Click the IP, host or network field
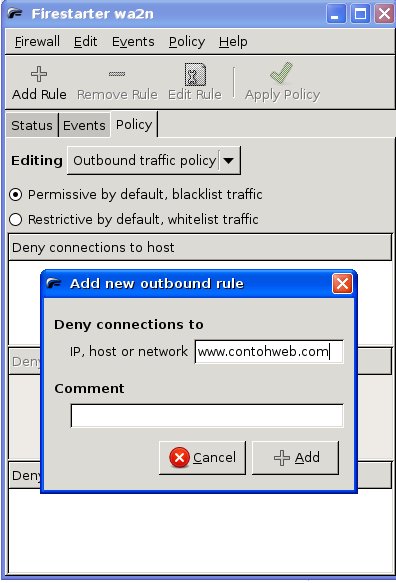Image resolution: width=396 pixels, height=583 pixels. [x=269, y=352]
